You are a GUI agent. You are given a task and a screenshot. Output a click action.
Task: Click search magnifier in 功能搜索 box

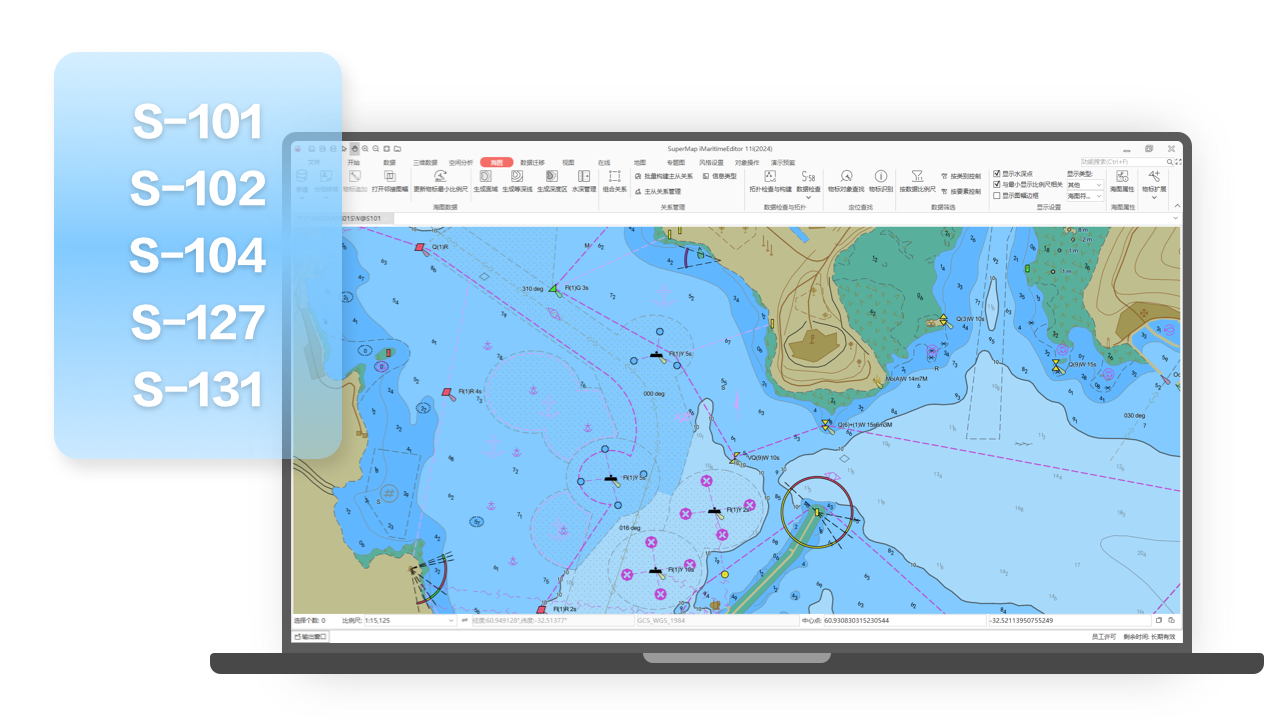click(x=1169, y=162)
